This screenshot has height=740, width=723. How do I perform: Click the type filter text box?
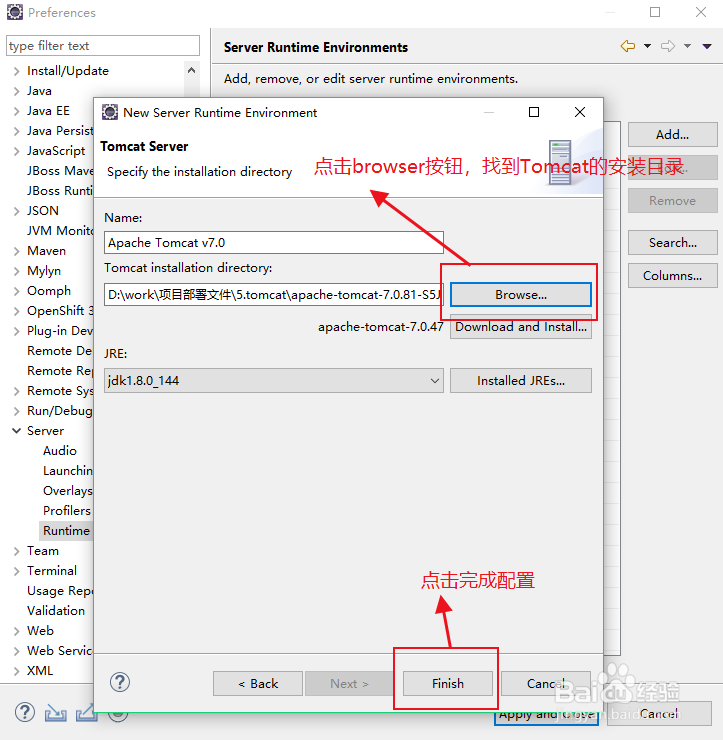tap(103, 46)
